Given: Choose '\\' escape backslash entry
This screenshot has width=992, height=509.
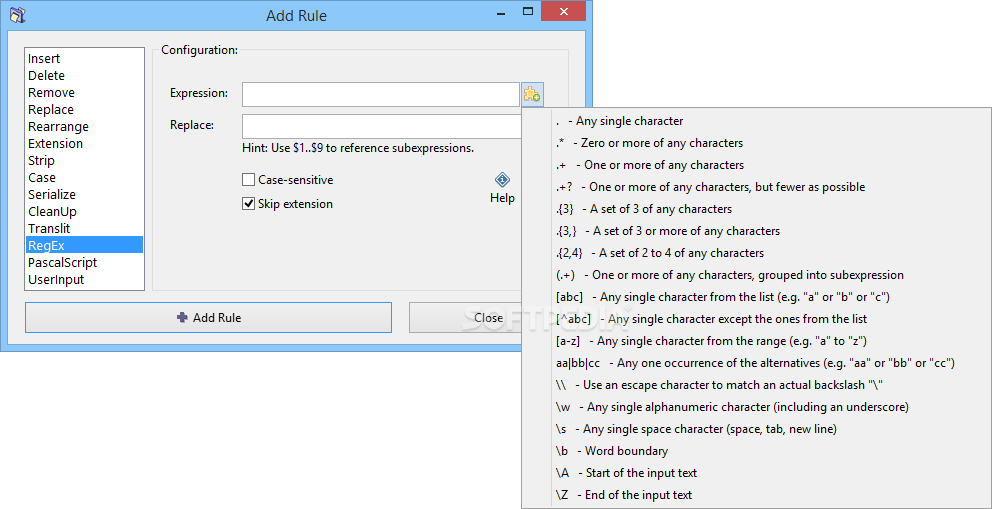Looking at the screenshot, I should click(757, 385).
